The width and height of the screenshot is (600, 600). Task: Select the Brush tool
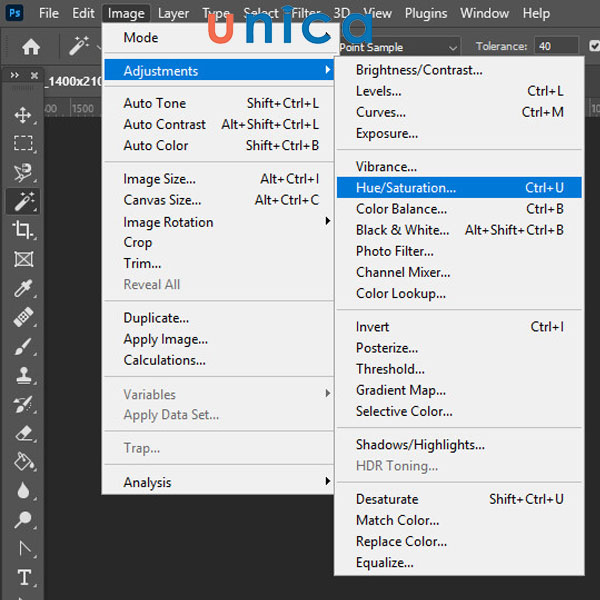pyautogui.click(x=24, y=347)
